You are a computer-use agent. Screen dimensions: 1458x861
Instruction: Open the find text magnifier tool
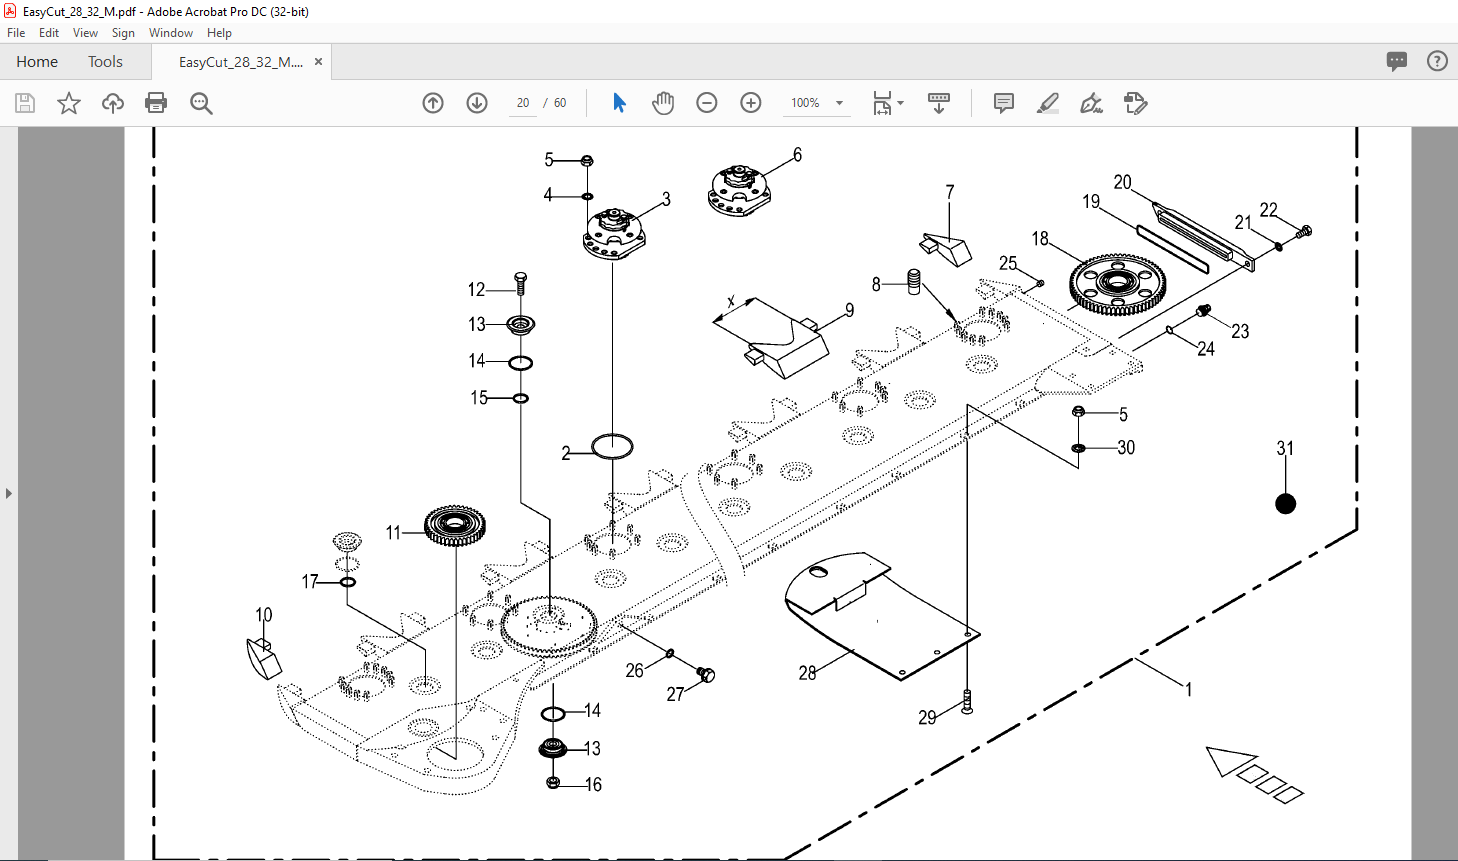click(x=201, y=103)
